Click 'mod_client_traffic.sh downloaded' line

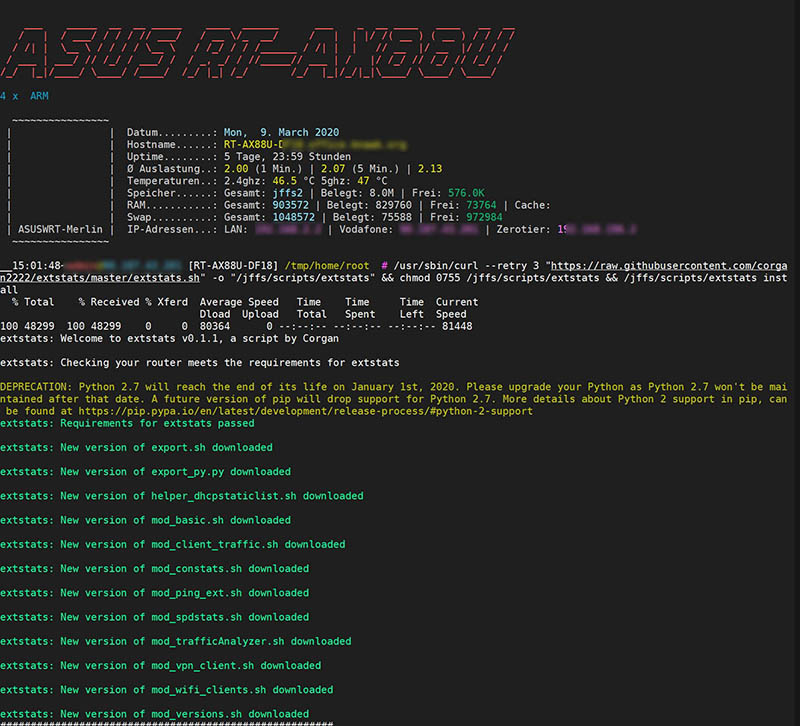tap(172, 544)
